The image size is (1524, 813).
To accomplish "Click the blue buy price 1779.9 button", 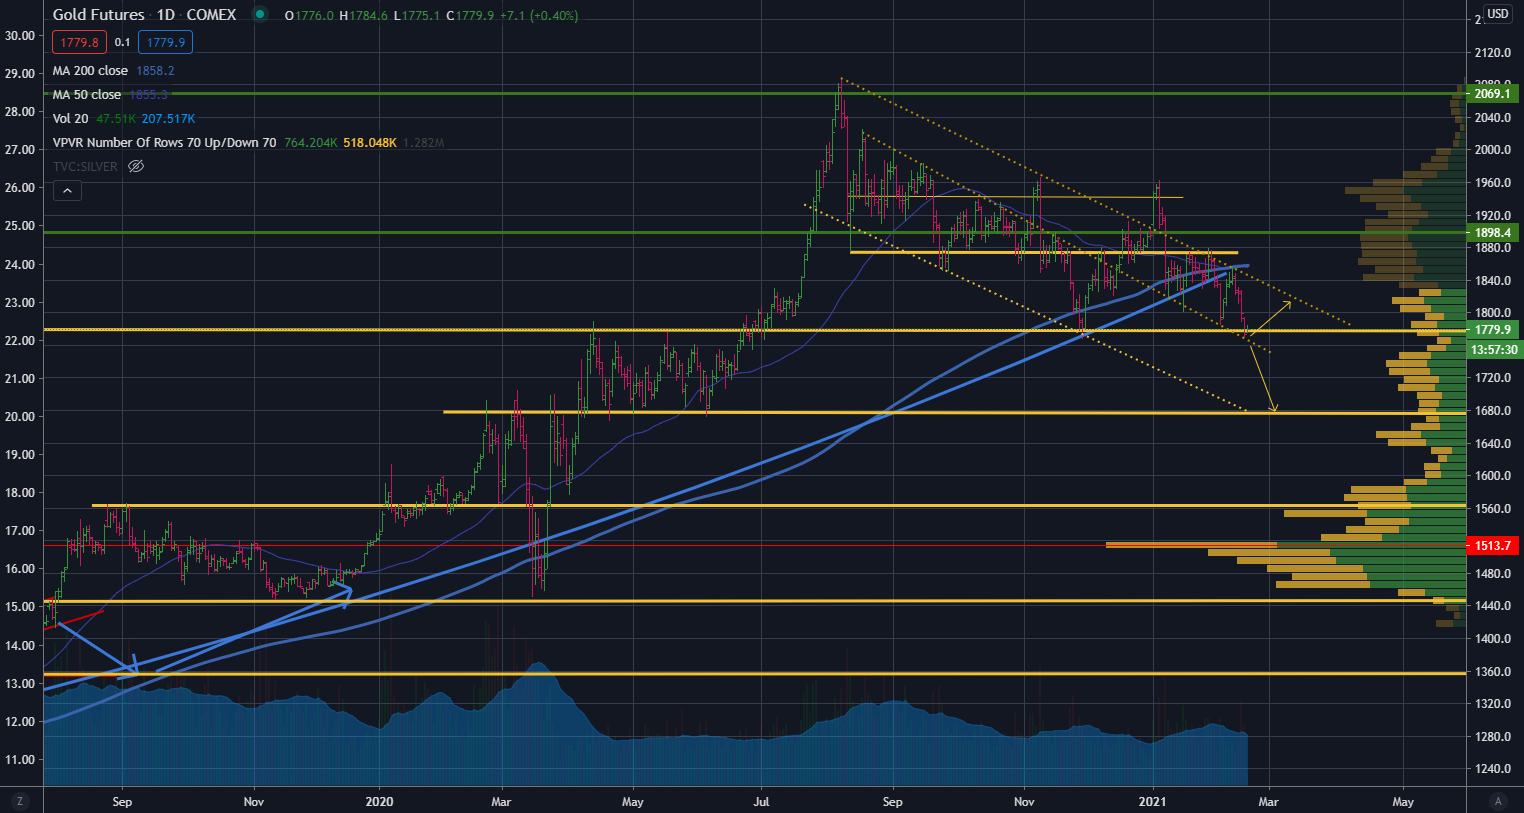I will point(166,42).
